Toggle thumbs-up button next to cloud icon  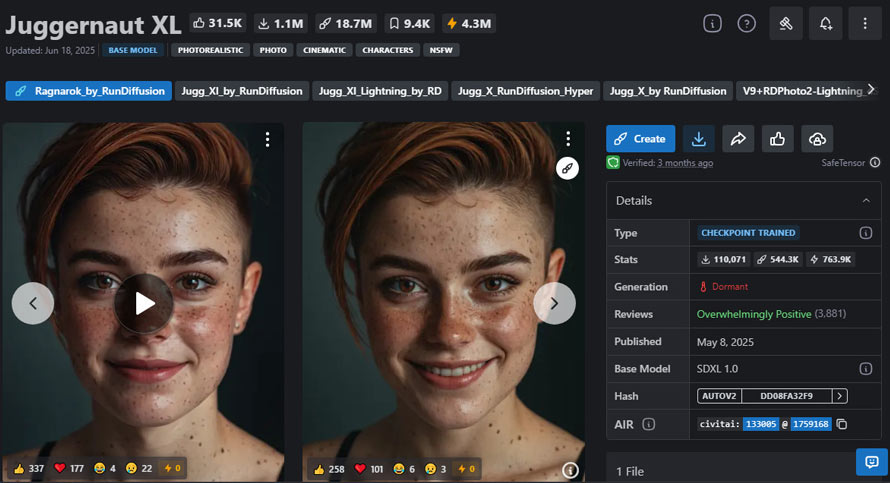(x=777, y=139)
